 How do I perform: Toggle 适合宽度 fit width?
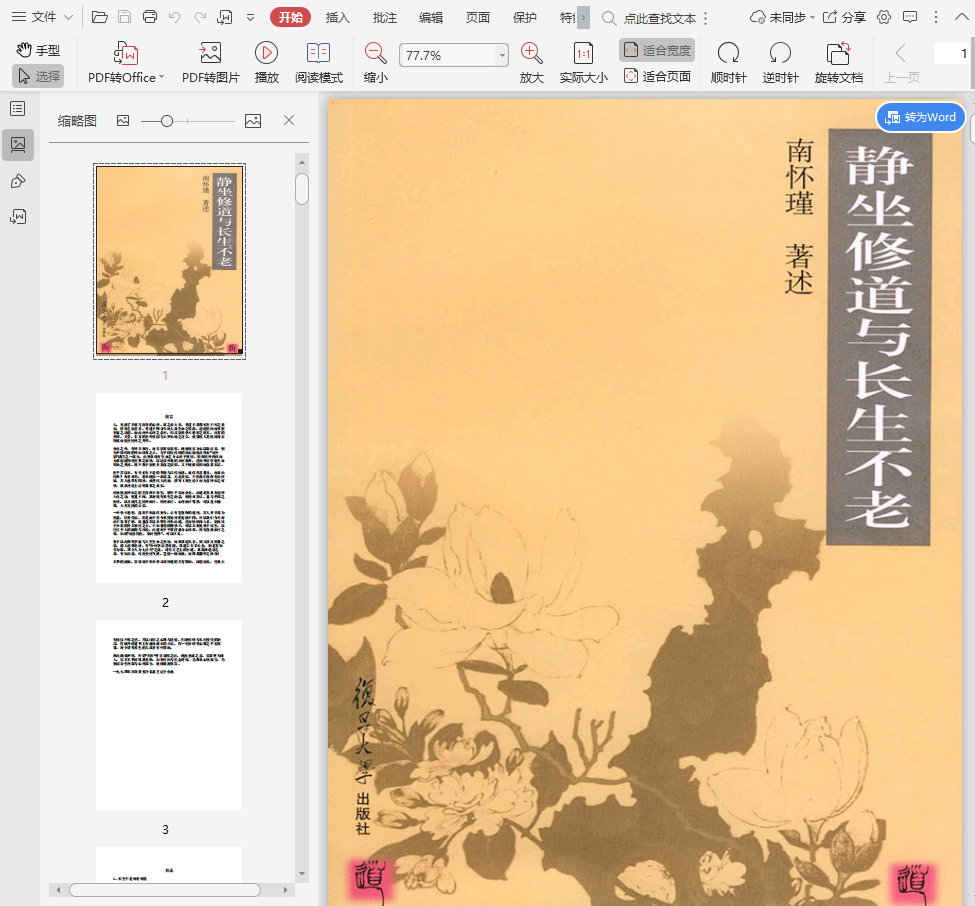pyautogui.click(x=657, y=50)
